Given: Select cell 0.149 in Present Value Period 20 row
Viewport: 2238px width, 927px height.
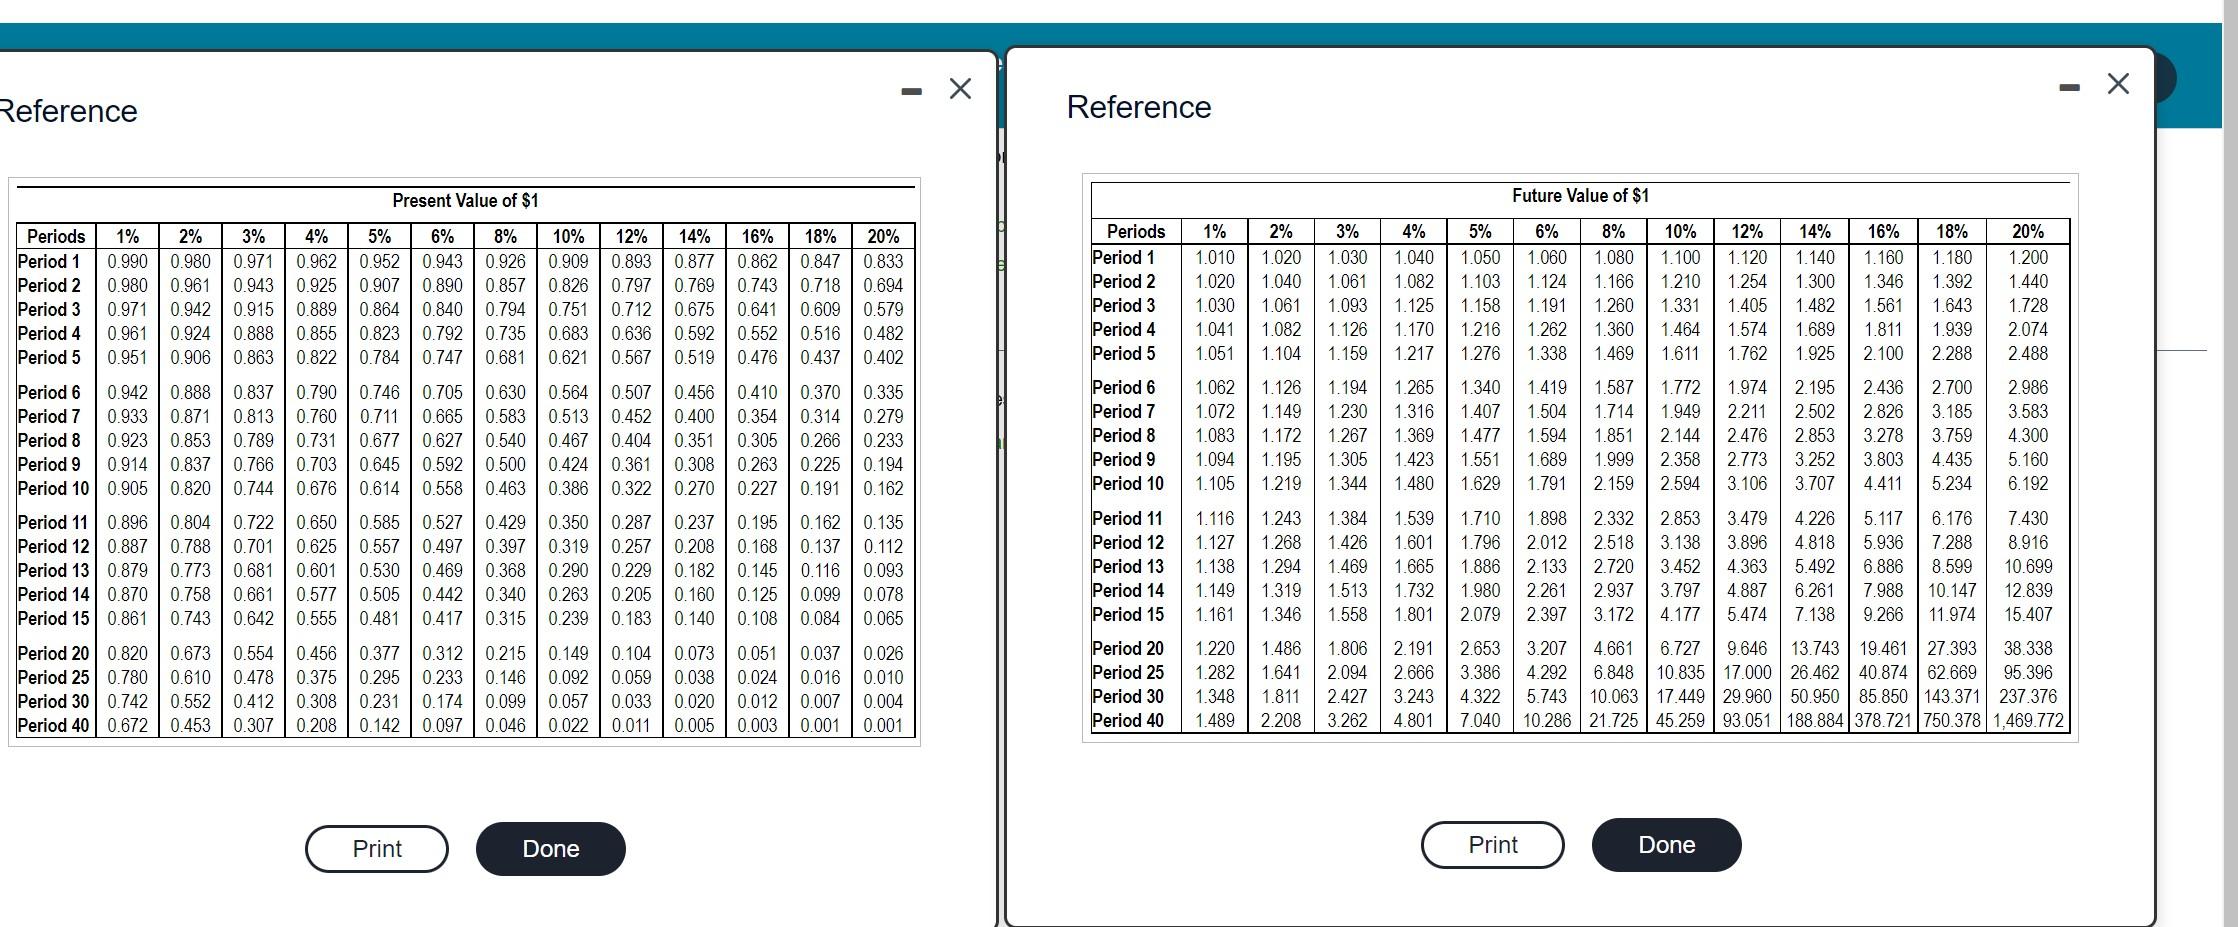Looking at the screenshot, I should pyautogui.click(x=568, y=654).
